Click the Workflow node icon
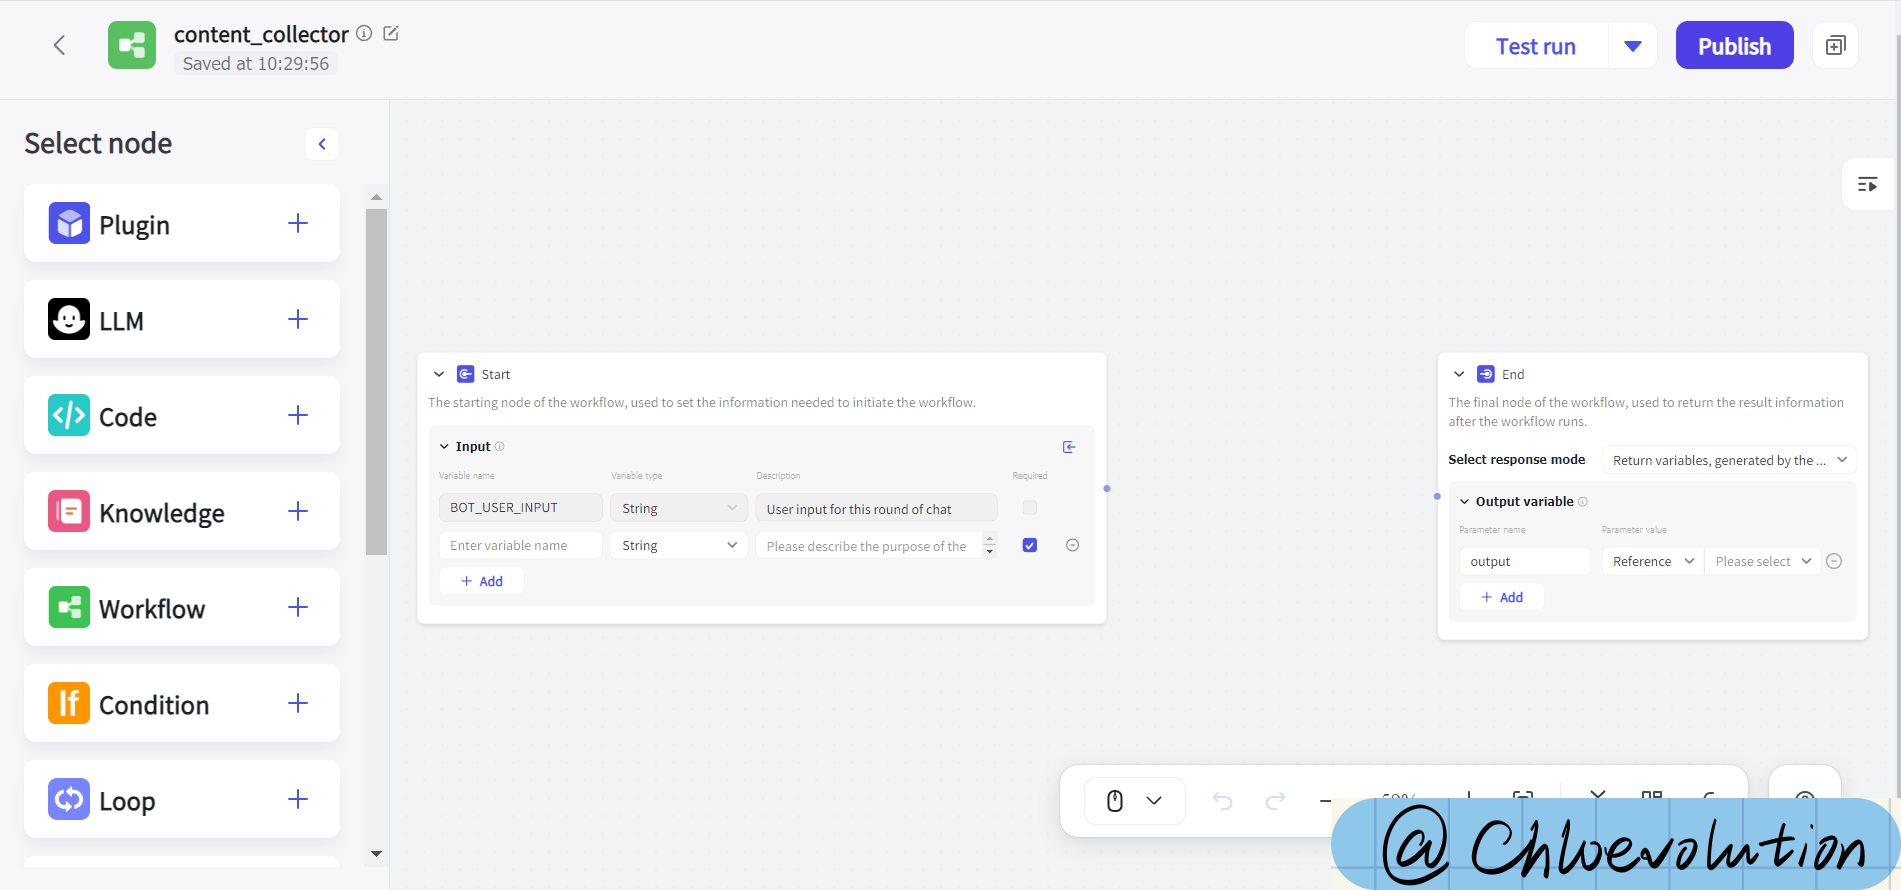The width and height of the screenshot is (1901, 890). (x=69, y=608)
